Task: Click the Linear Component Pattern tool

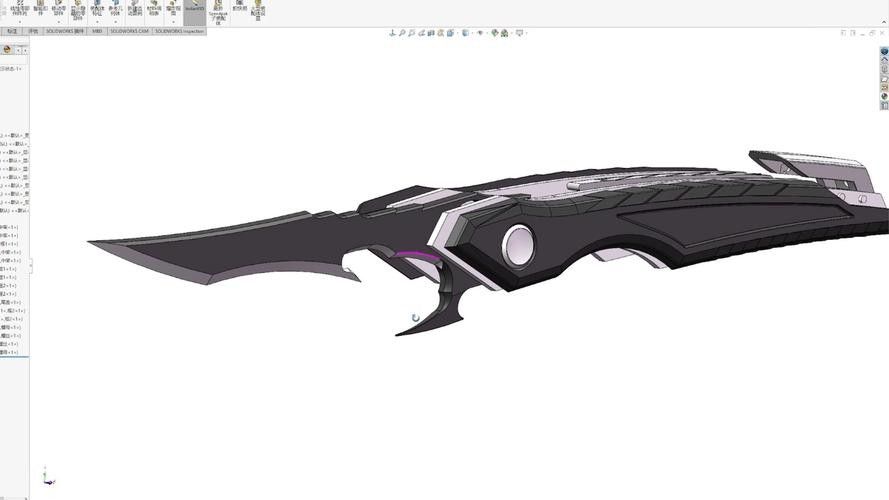Action: click(20, 8)
